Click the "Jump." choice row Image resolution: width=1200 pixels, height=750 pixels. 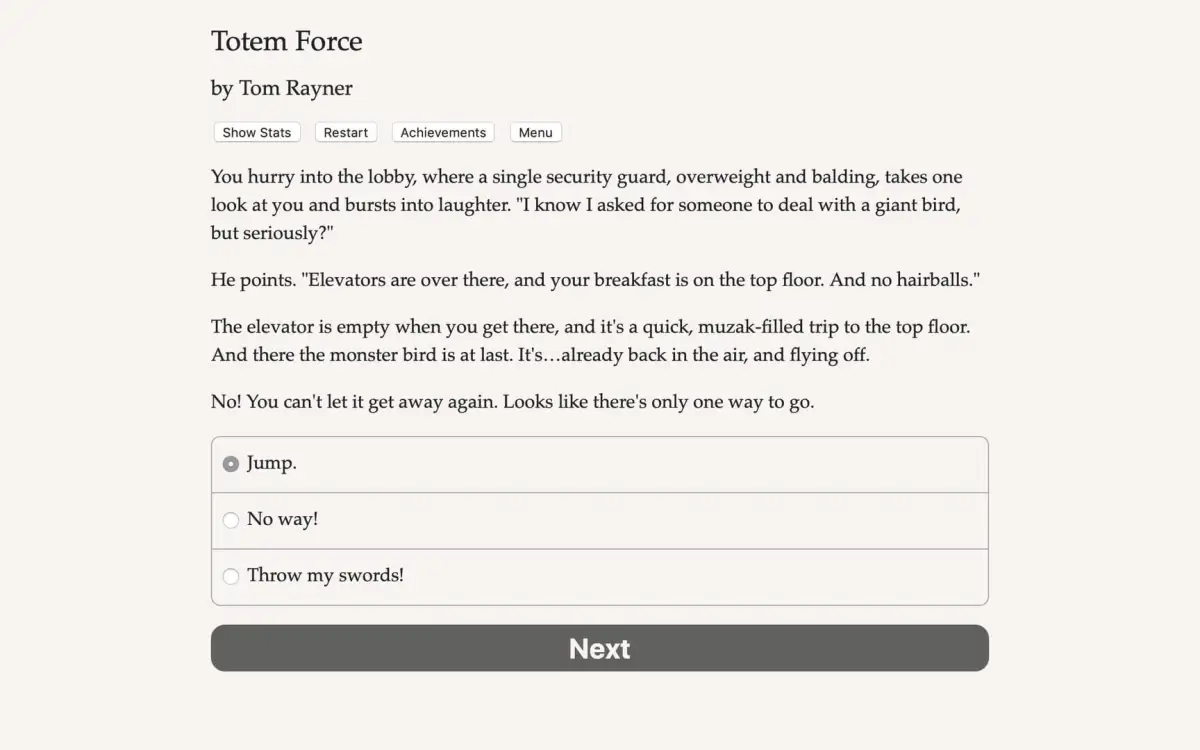click(x=600, y=464)
